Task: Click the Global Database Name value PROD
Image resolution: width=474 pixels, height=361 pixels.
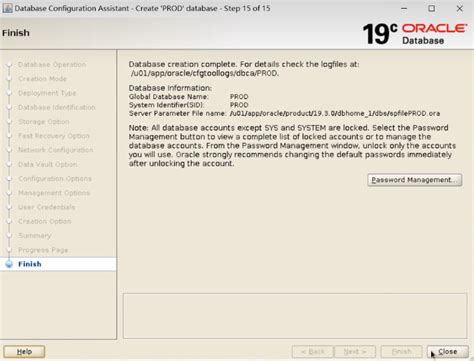Action: (239, 97)
